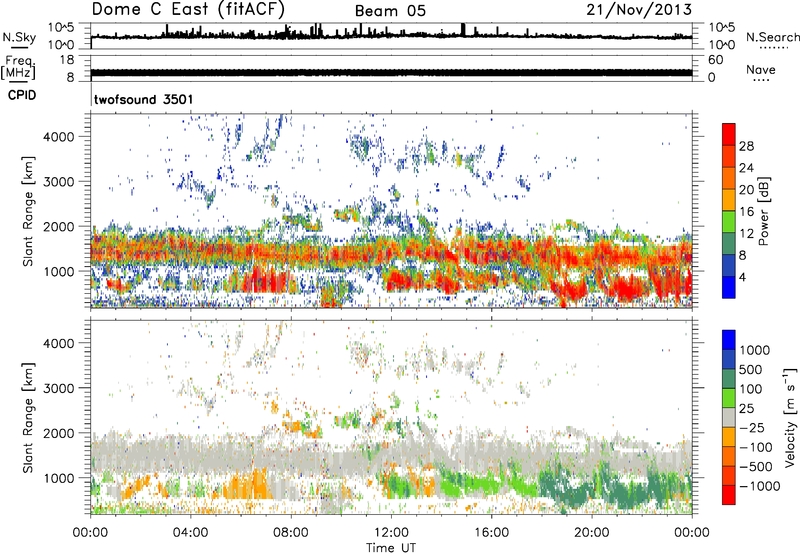Click the '18' frequency axis tick
Screen dimensions: 800x554
[67, 60]
